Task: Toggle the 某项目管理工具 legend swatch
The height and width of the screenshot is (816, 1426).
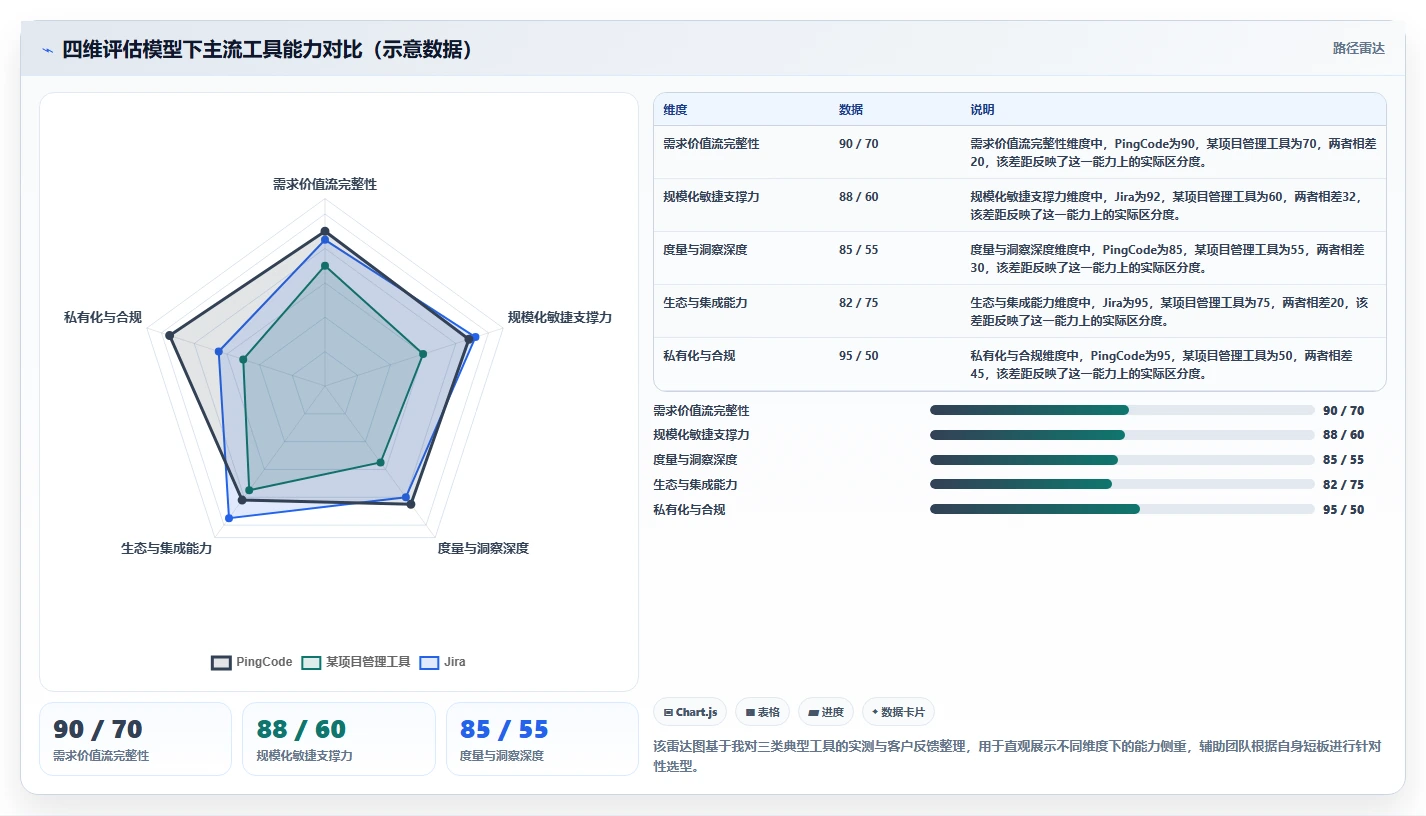Action: coord(311,662)
